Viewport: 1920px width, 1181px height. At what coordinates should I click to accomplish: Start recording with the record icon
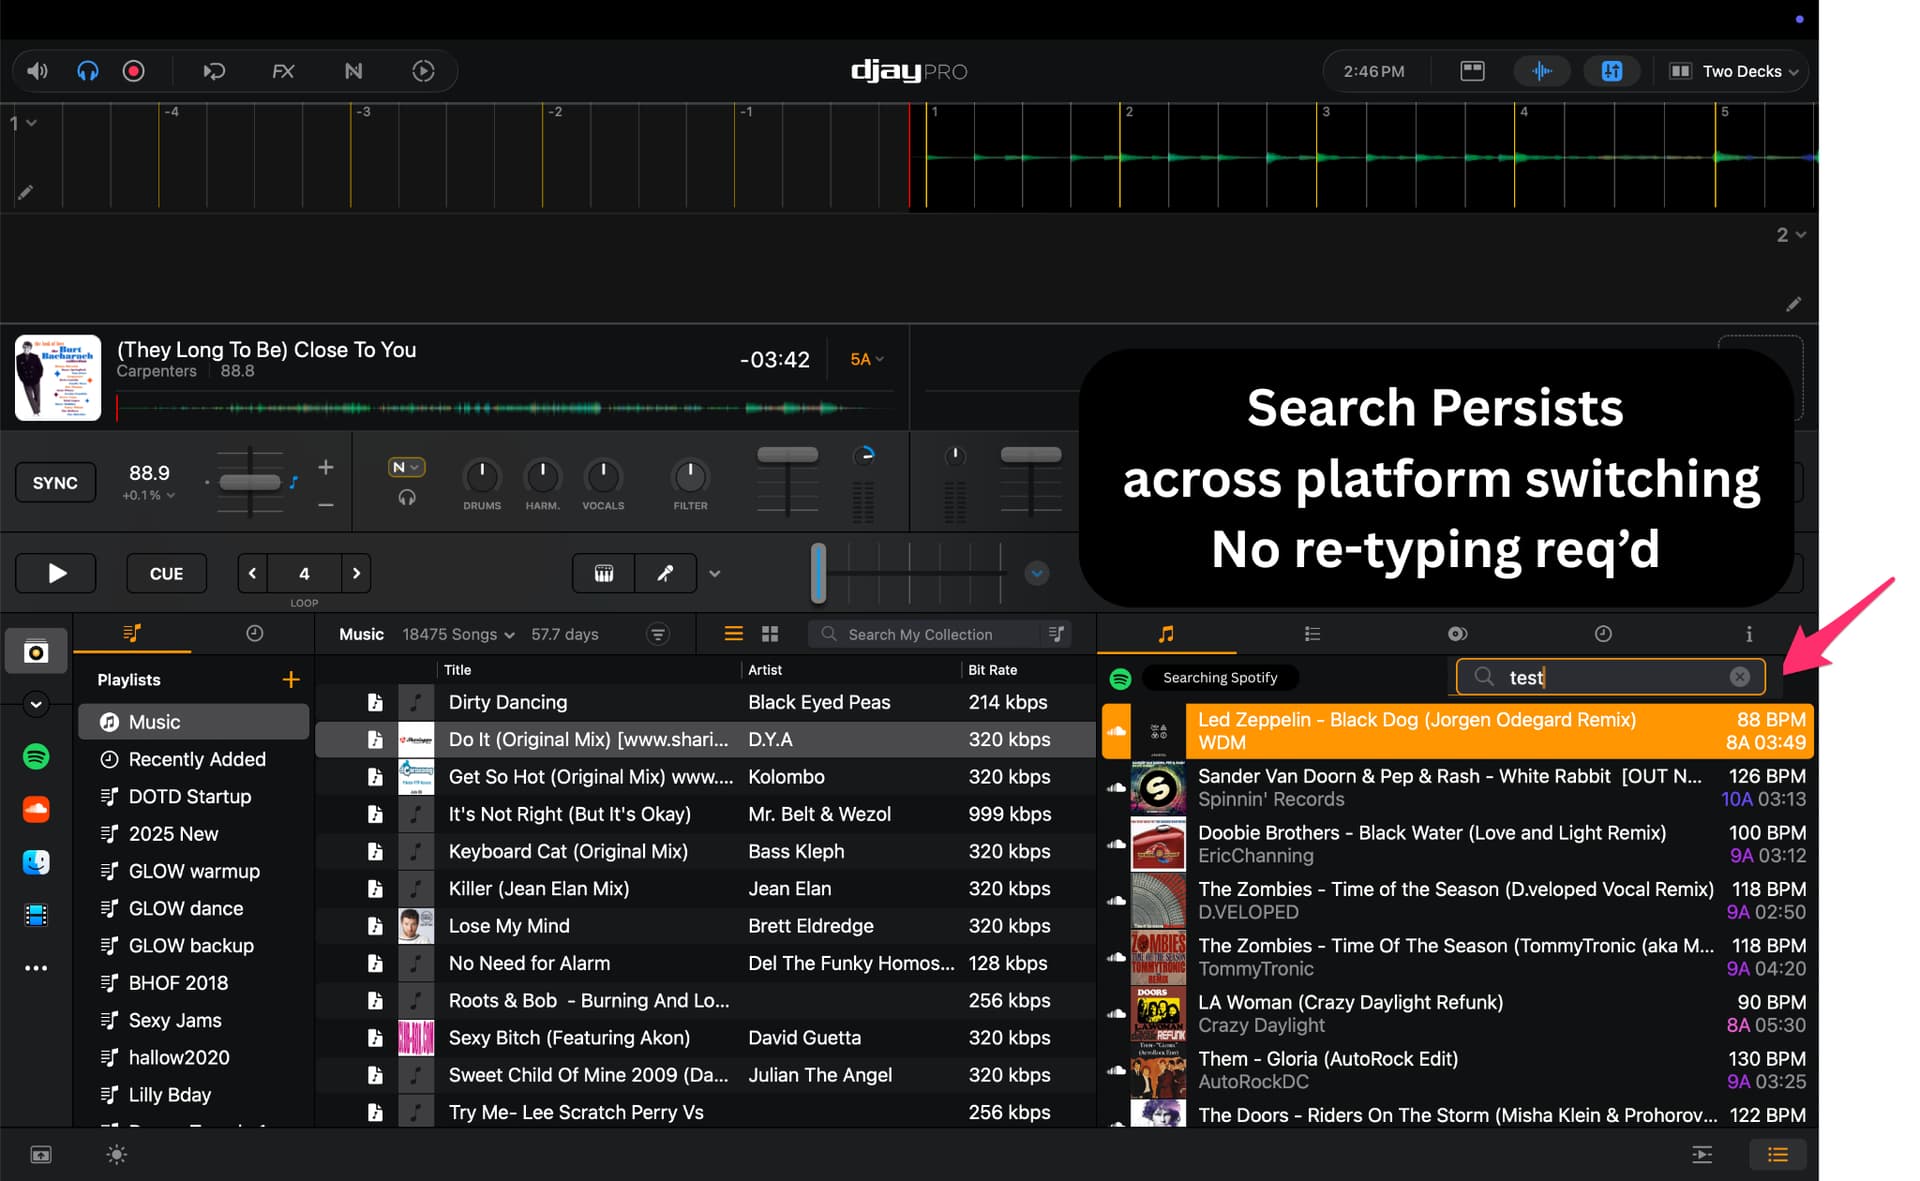point(133,71)
